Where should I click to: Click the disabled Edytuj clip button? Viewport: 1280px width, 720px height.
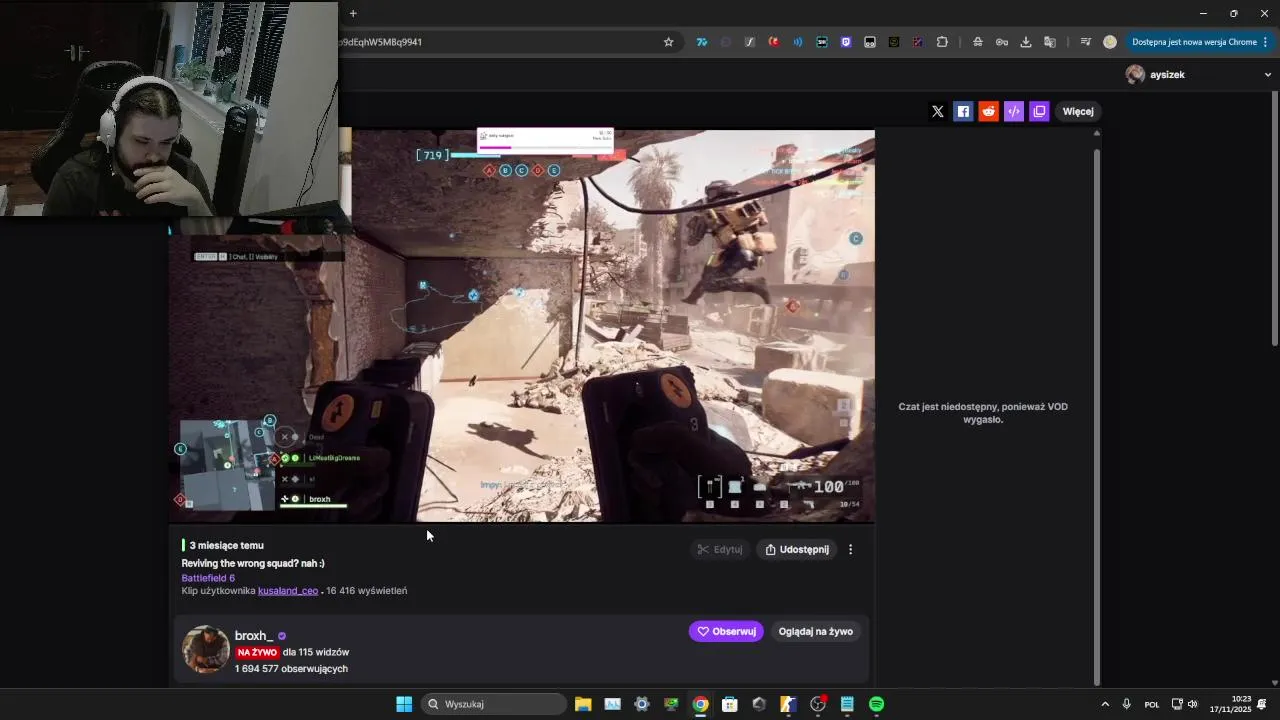[720, 549]
